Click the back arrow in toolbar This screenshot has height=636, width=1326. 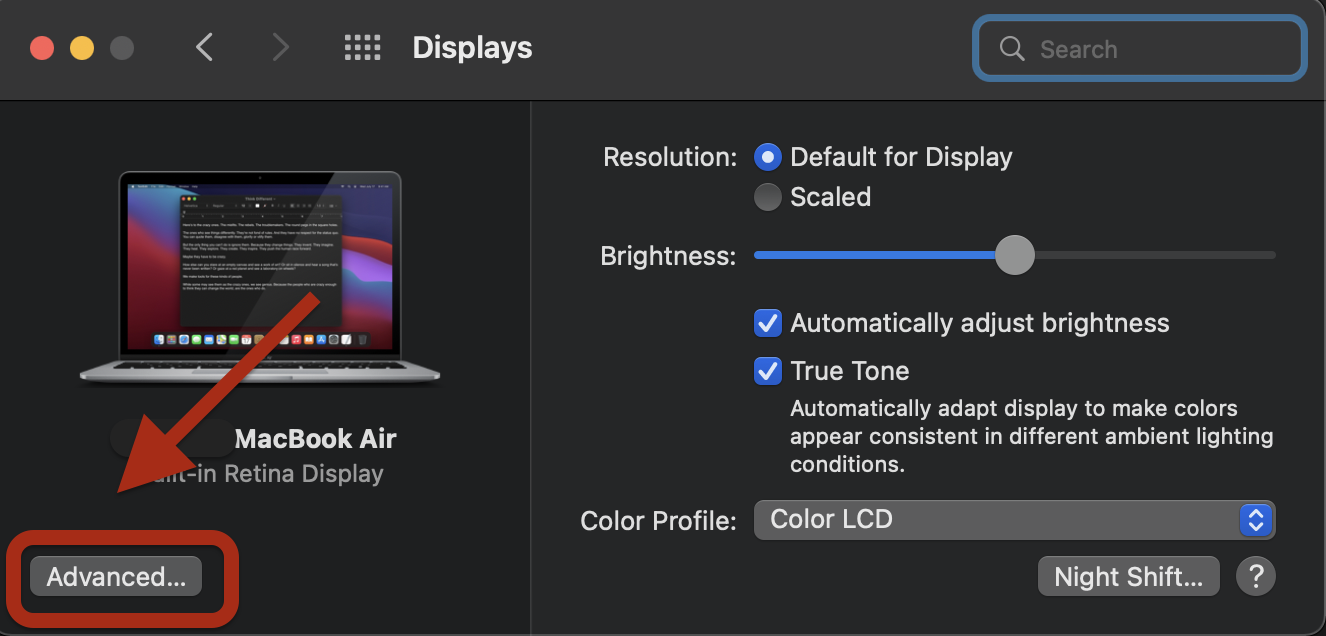coord(205,48)
